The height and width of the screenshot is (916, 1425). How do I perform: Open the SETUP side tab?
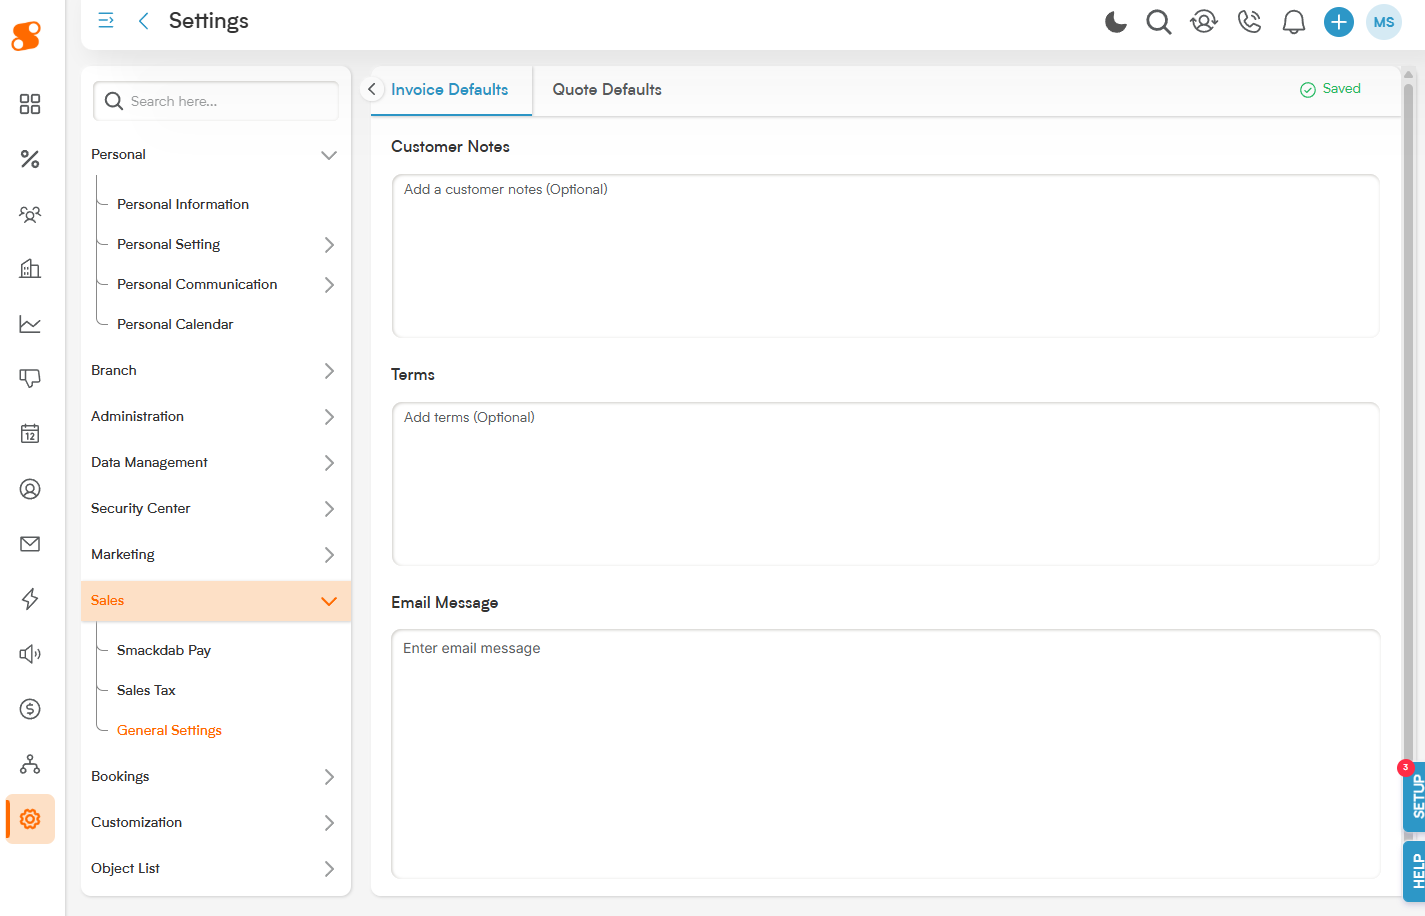(1414, 796)
